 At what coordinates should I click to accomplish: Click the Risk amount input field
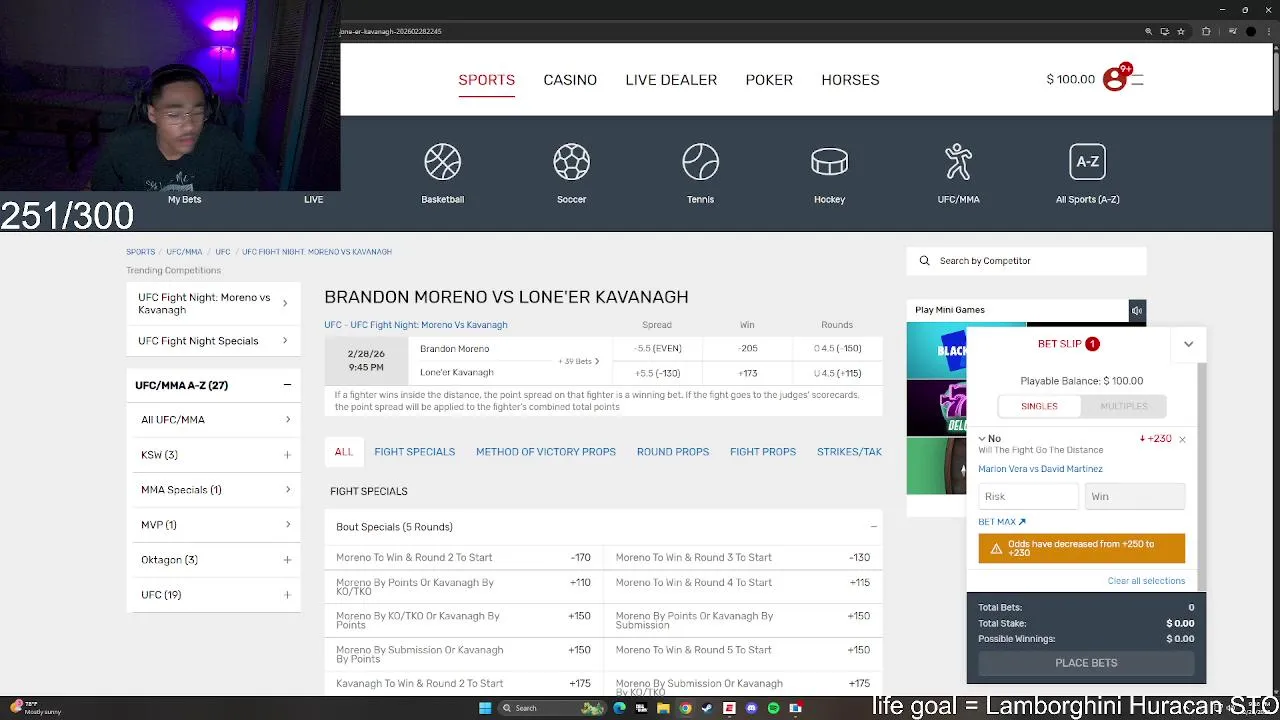click(1029, 497)
